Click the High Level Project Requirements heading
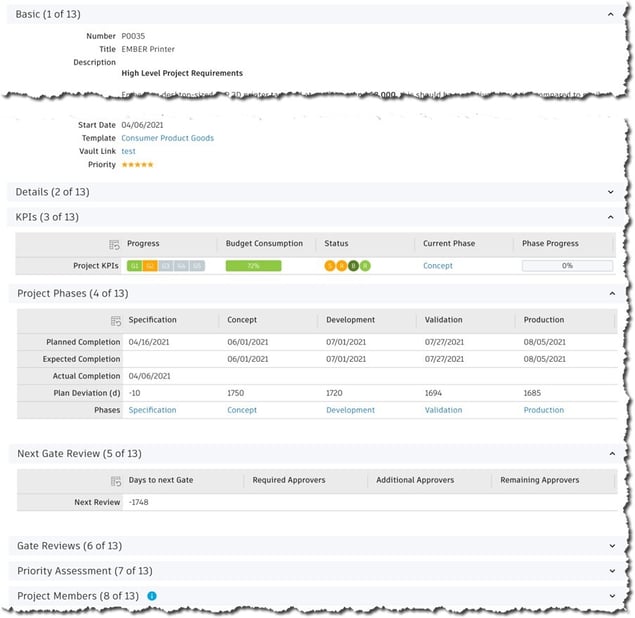635x618 pixels. (x=182, y=73)
